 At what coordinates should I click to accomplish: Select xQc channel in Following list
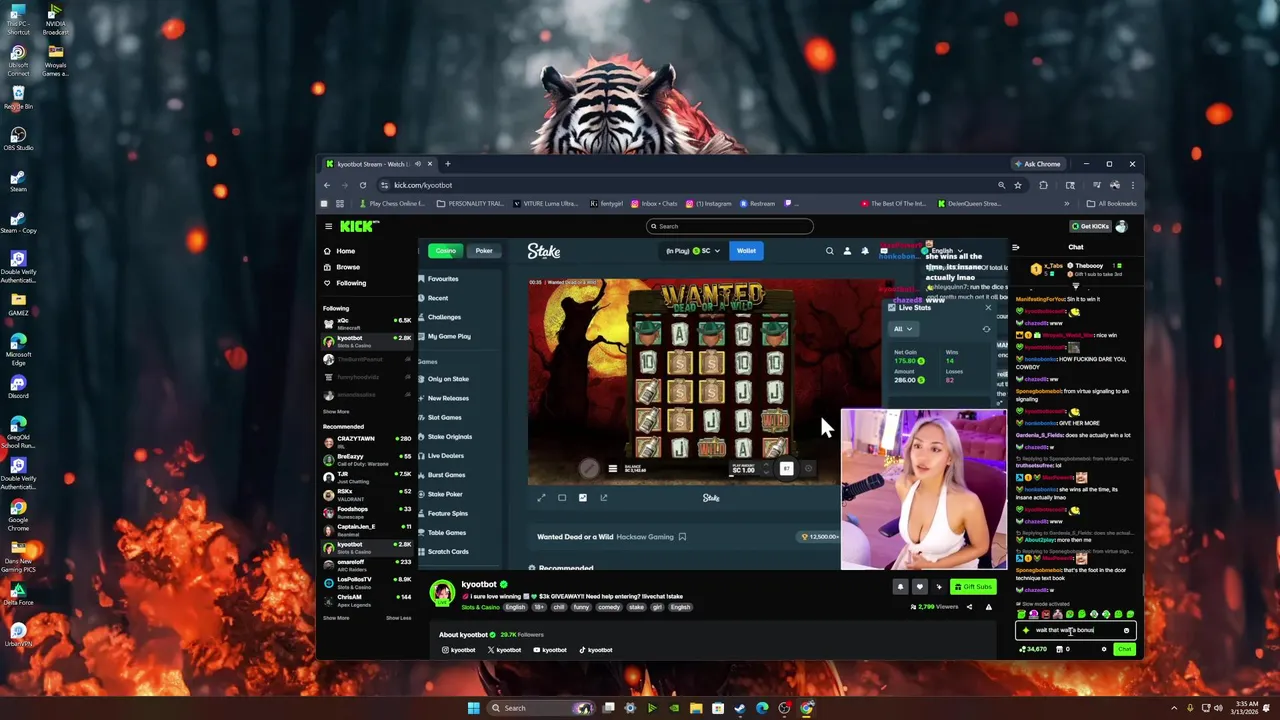point(366,323)
